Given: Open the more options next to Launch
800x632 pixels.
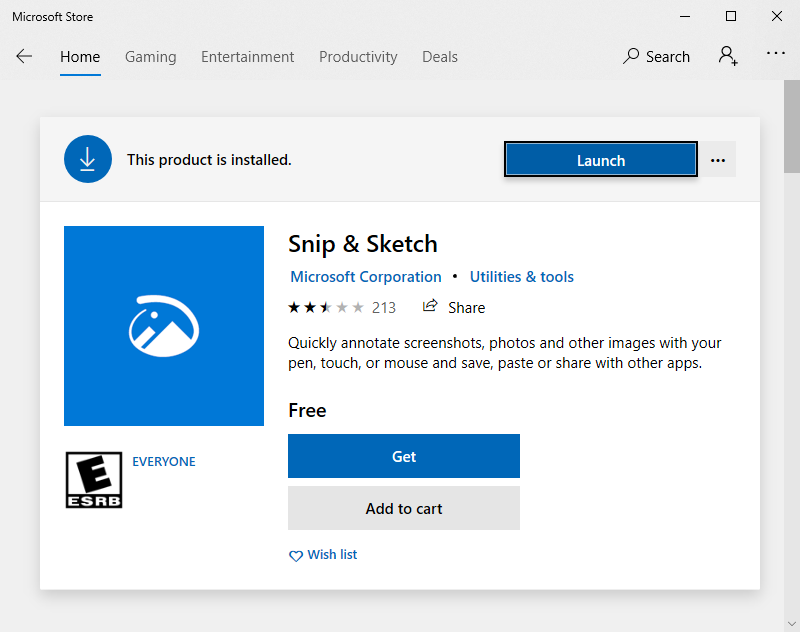Looking at the screenshot, I should (718, 160).
